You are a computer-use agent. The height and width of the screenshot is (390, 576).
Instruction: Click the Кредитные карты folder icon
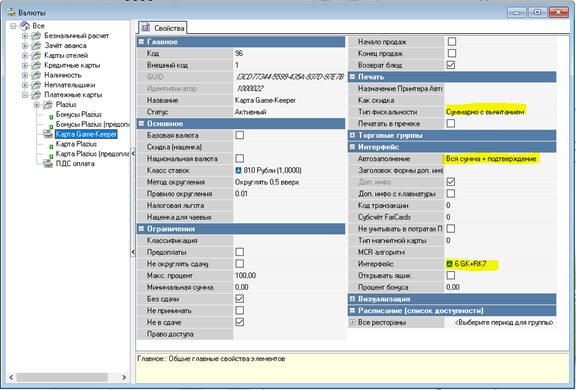pyautogui.click(x=36, y=65)
